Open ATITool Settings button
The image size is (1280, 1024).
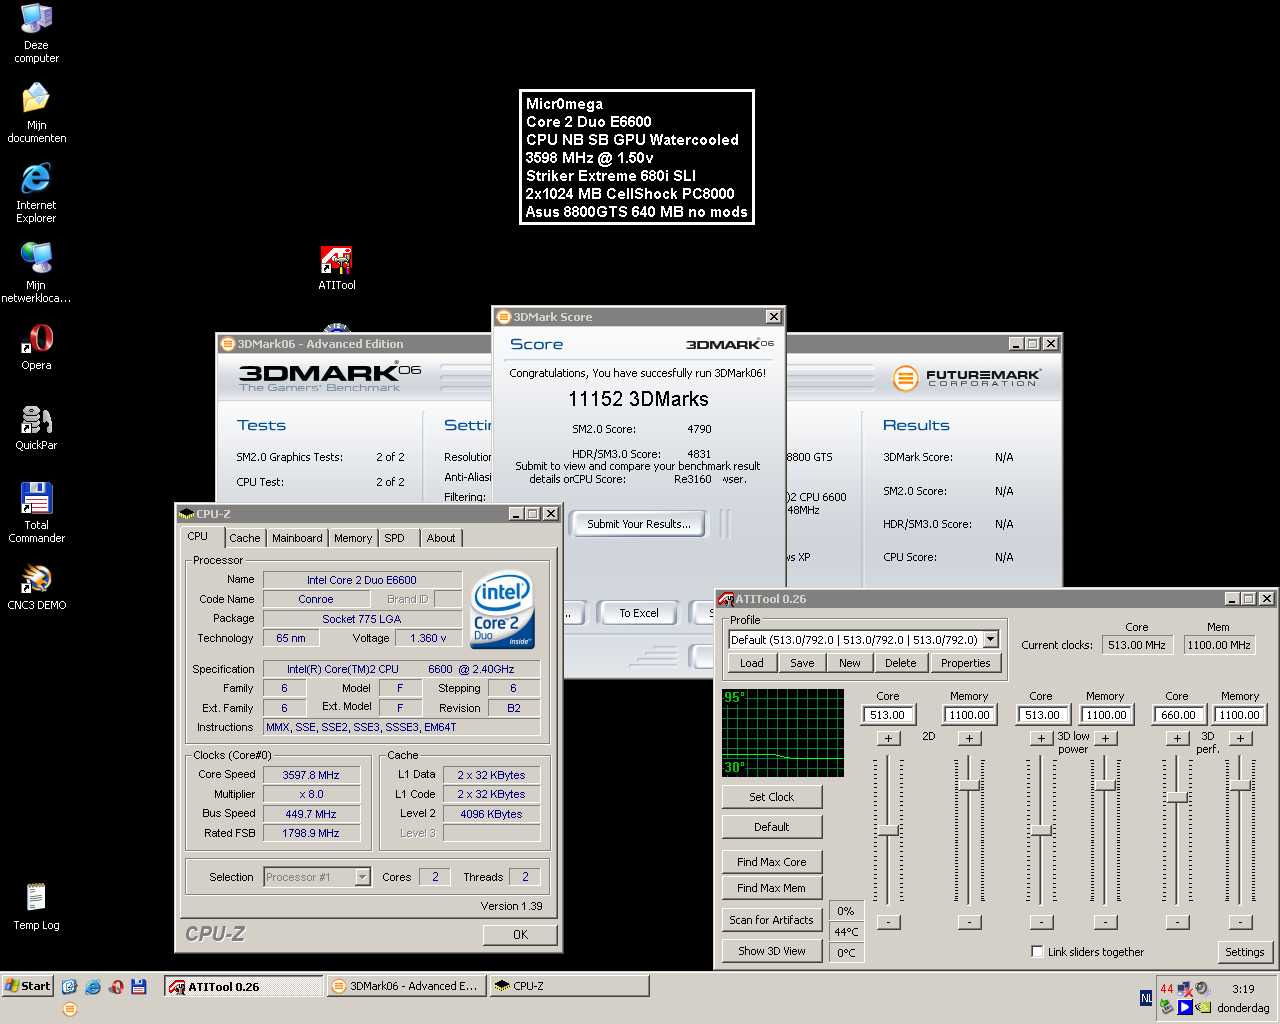pyautogui.click(x=1245, y=952)
